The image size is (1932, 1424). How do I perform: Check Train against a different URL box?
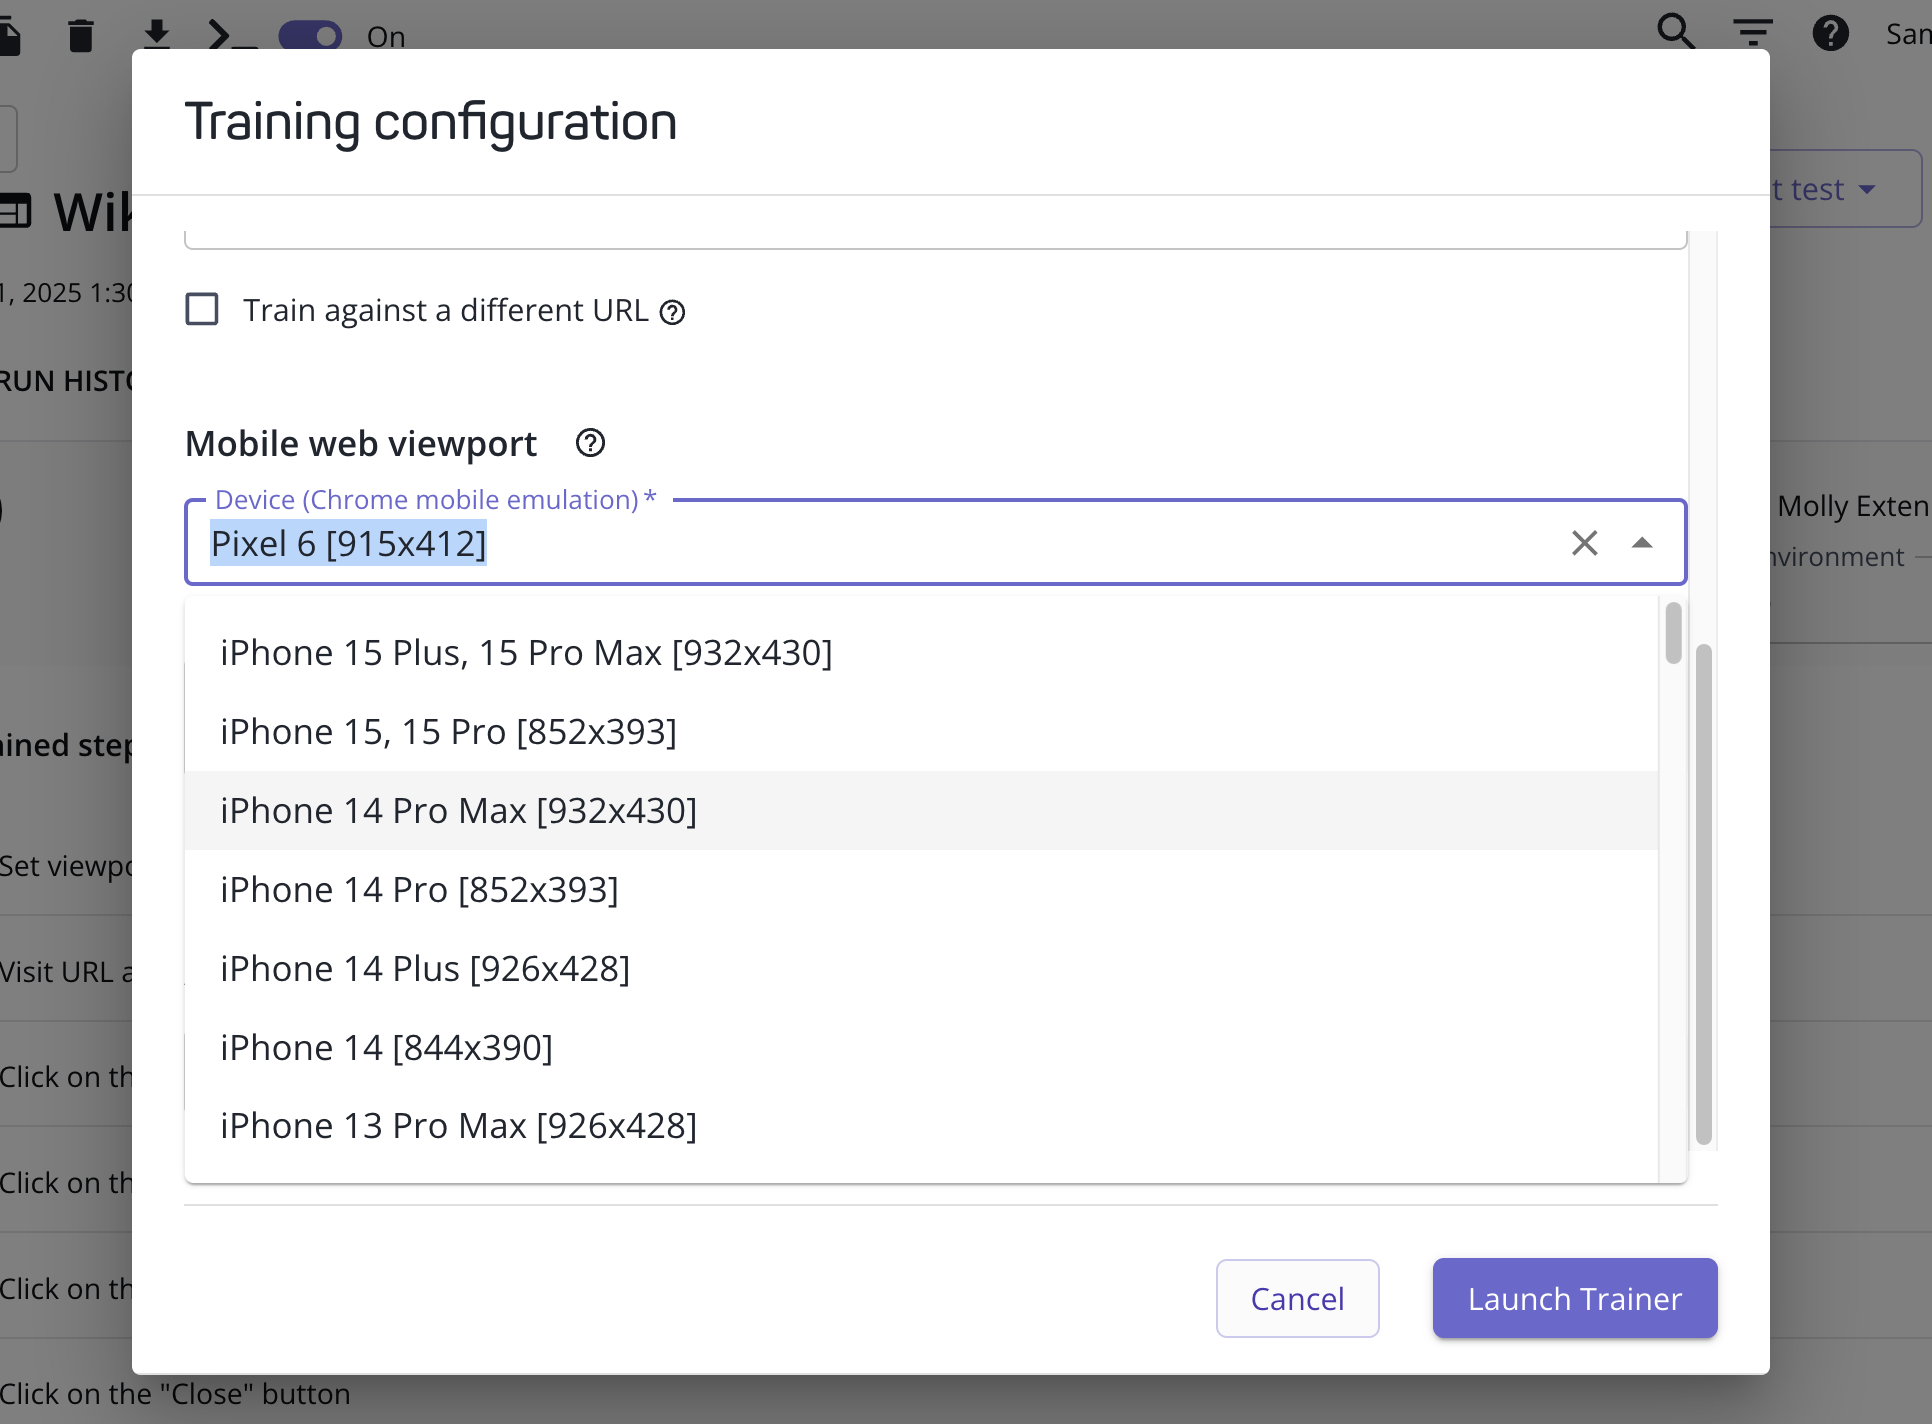tap(202, 310)
